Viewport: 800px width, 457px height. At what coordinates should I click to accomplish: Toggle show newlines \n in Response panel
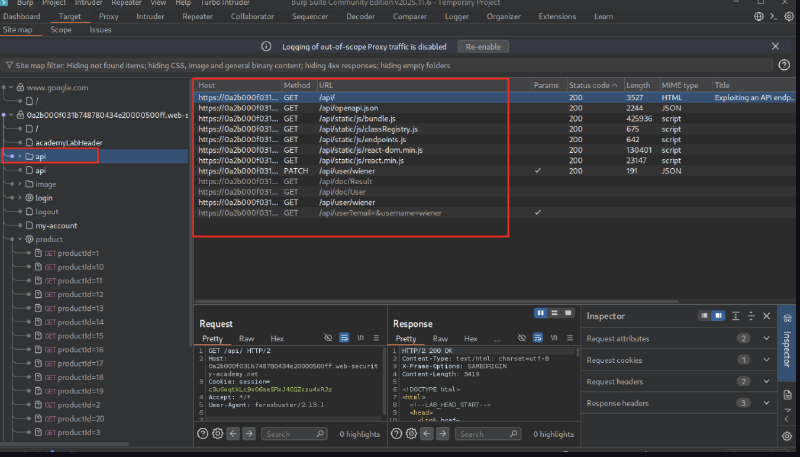pyautogui.click(x=554, y=338)
